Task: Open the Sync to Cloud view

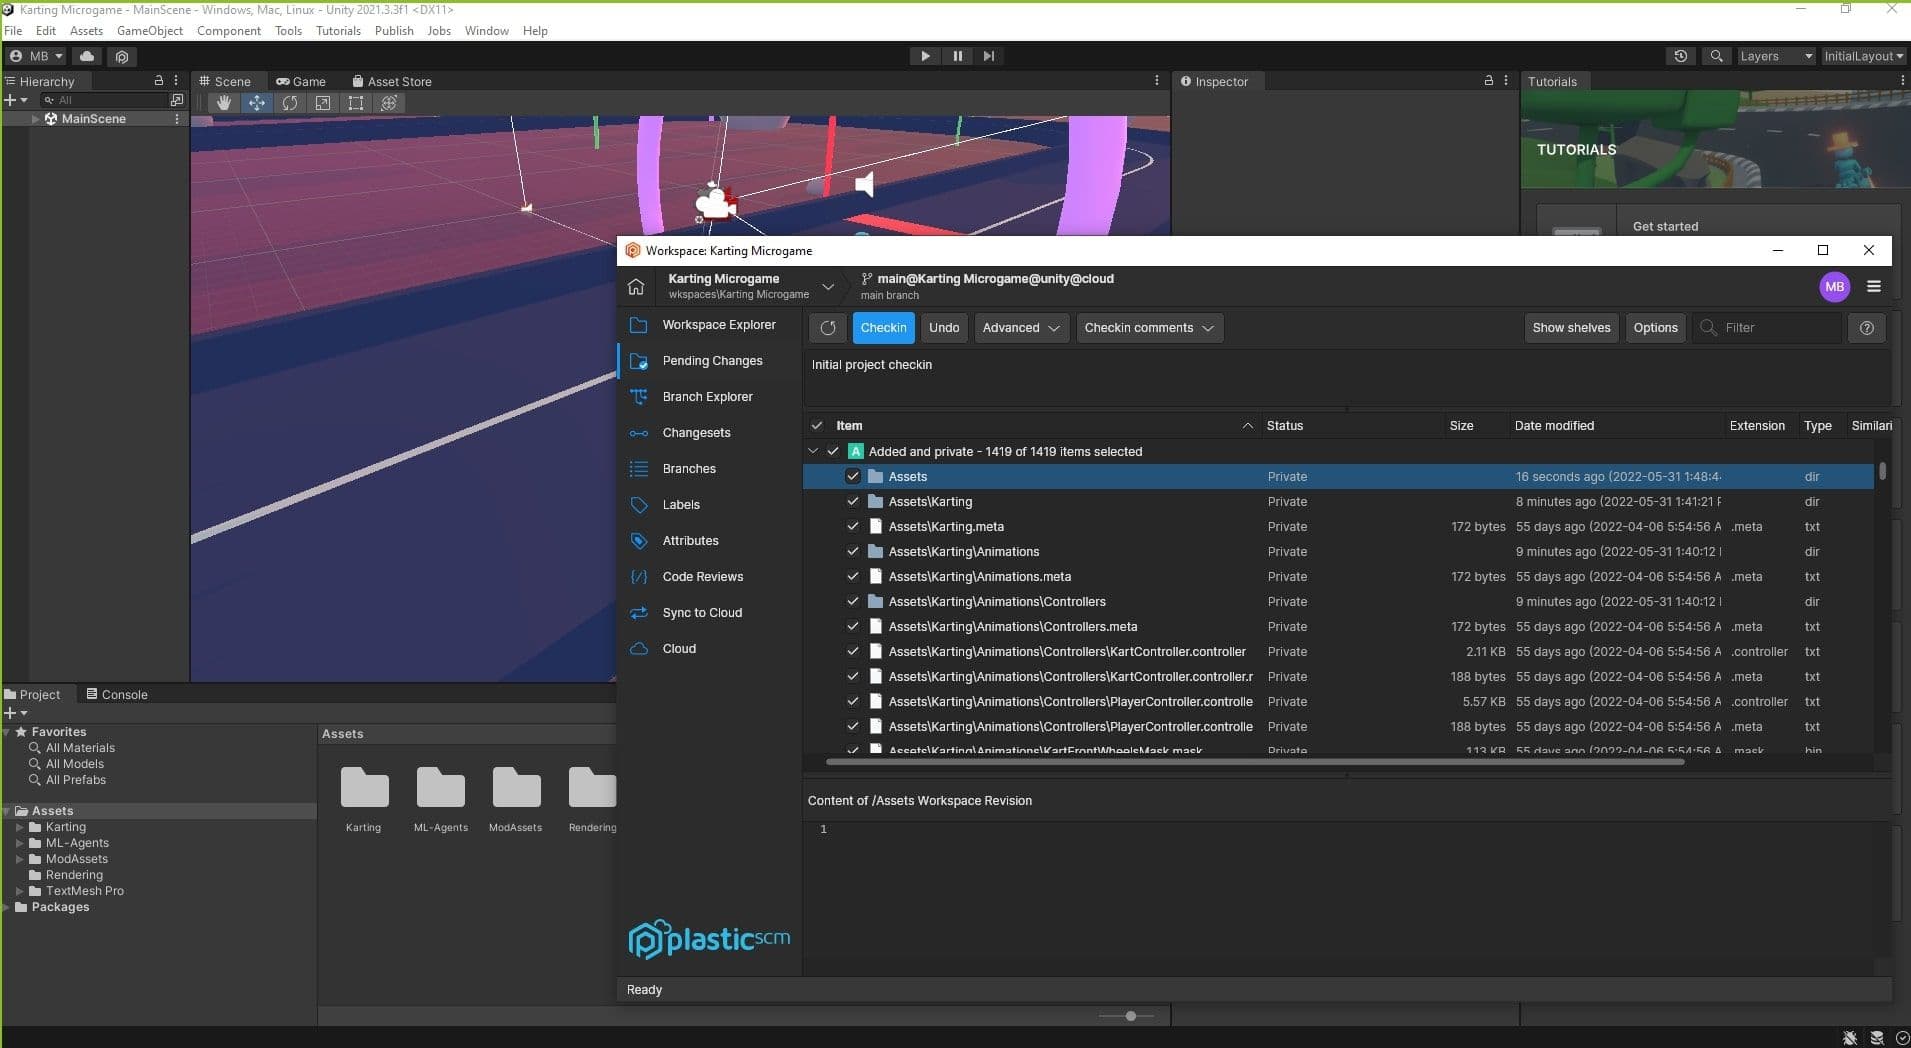Action: [702, 613]
